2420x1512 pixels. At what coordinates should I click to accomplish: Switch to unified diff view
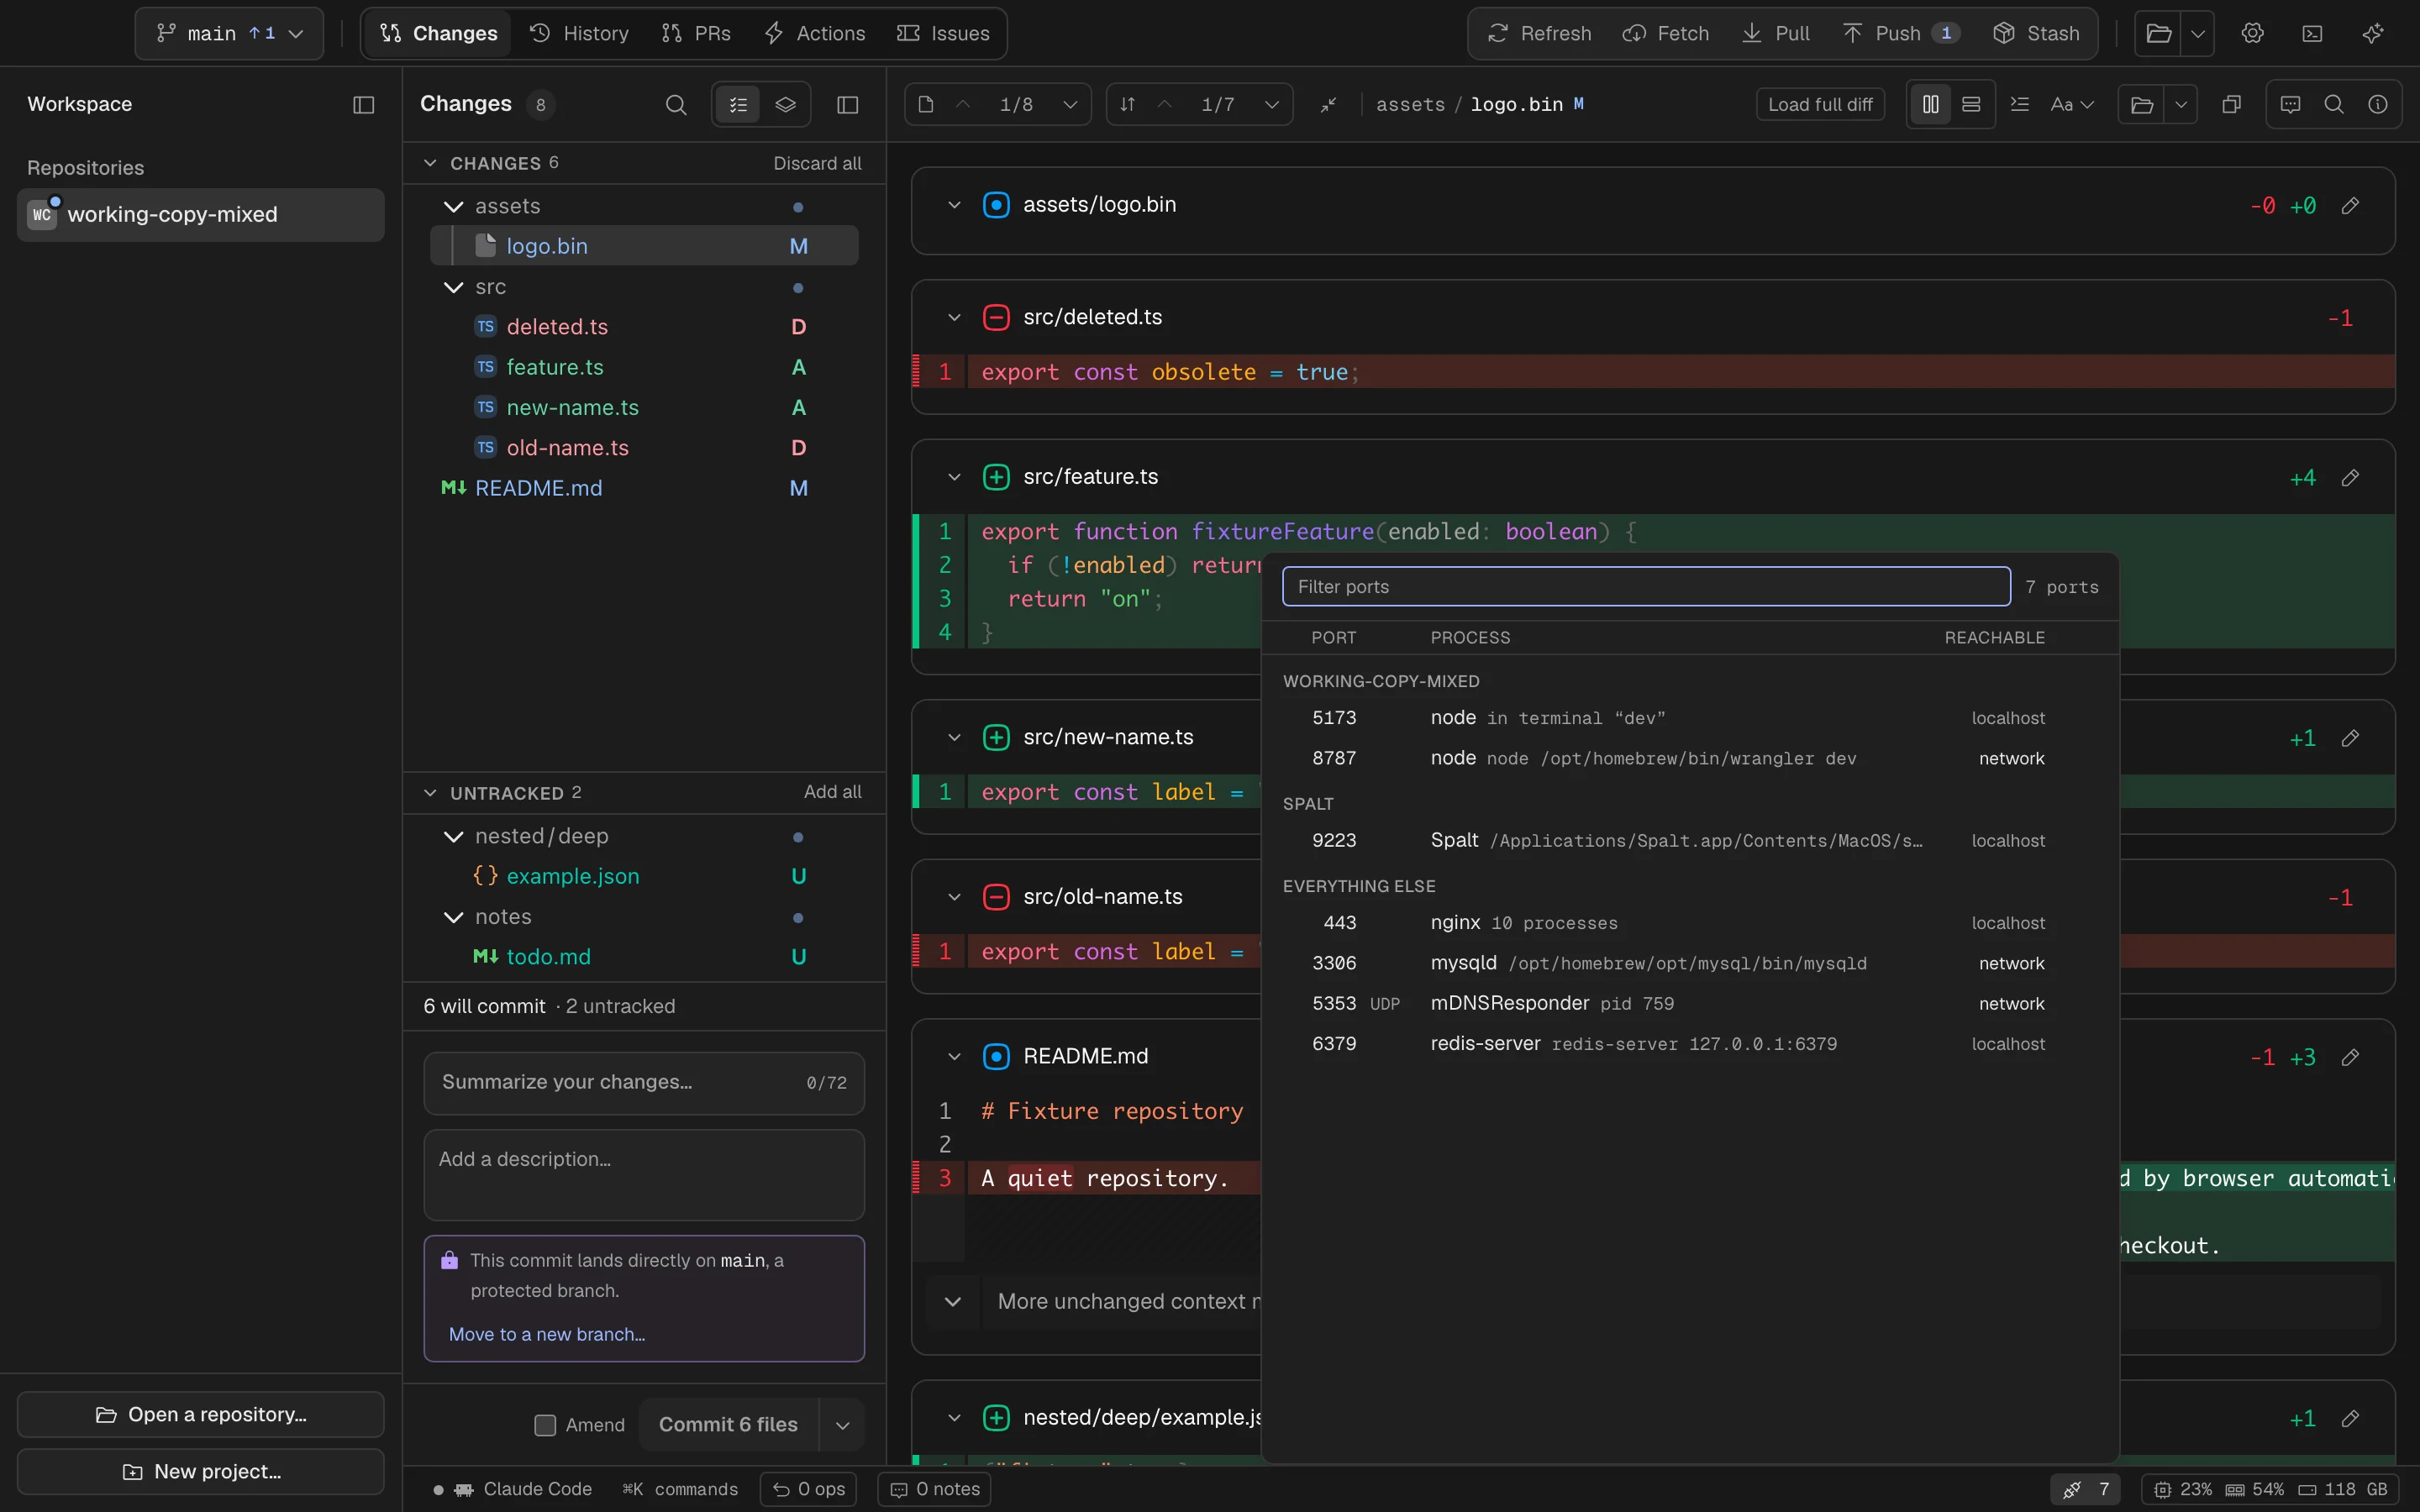[1971, 104]
